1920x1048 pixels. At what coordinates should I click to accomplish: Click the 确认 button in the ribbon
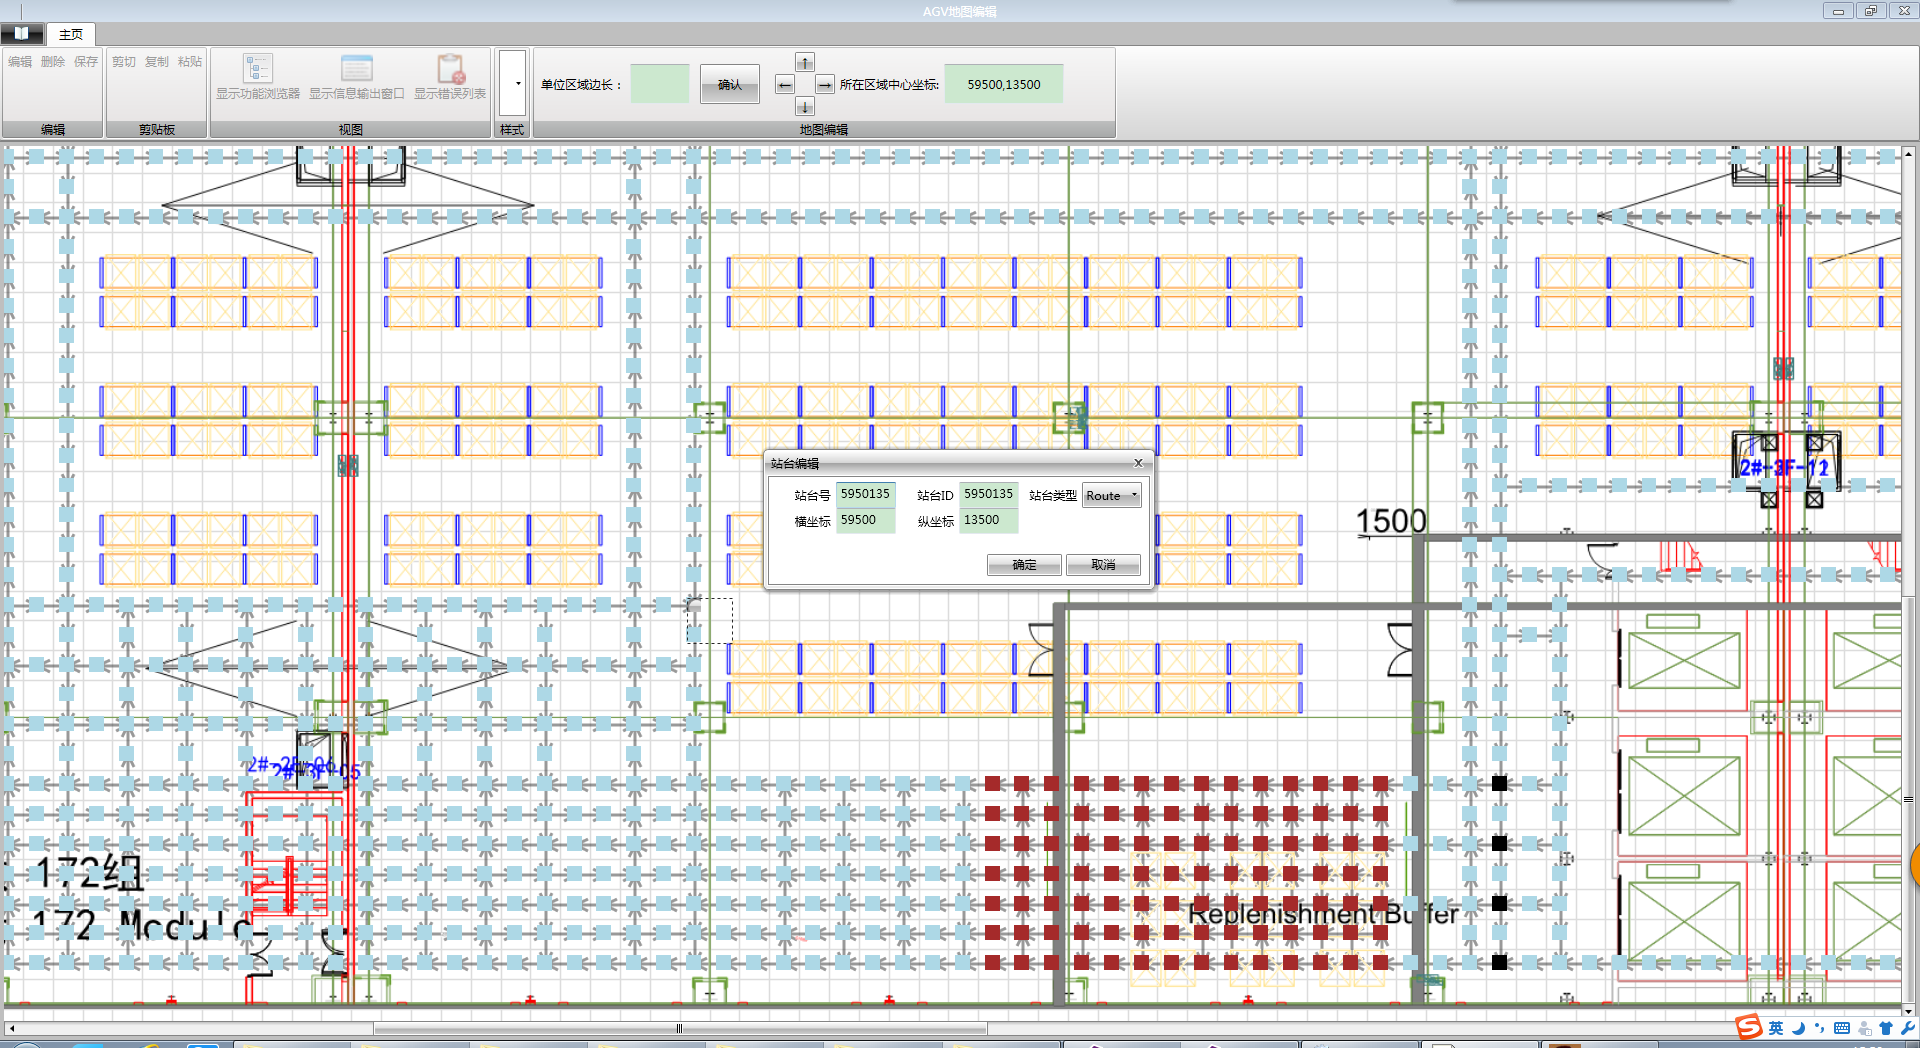tap(730, 85)
